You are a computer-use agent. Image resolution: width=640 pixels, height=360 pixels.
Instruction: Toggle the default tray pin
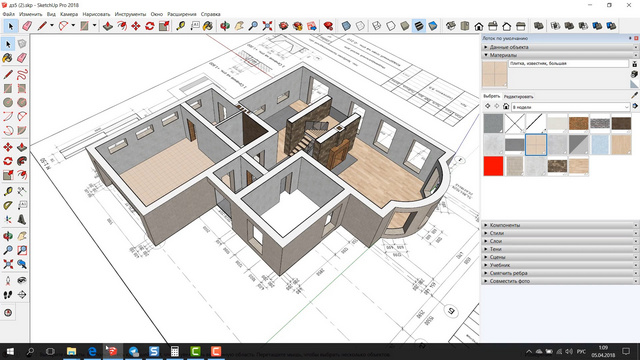coord(630,38)
